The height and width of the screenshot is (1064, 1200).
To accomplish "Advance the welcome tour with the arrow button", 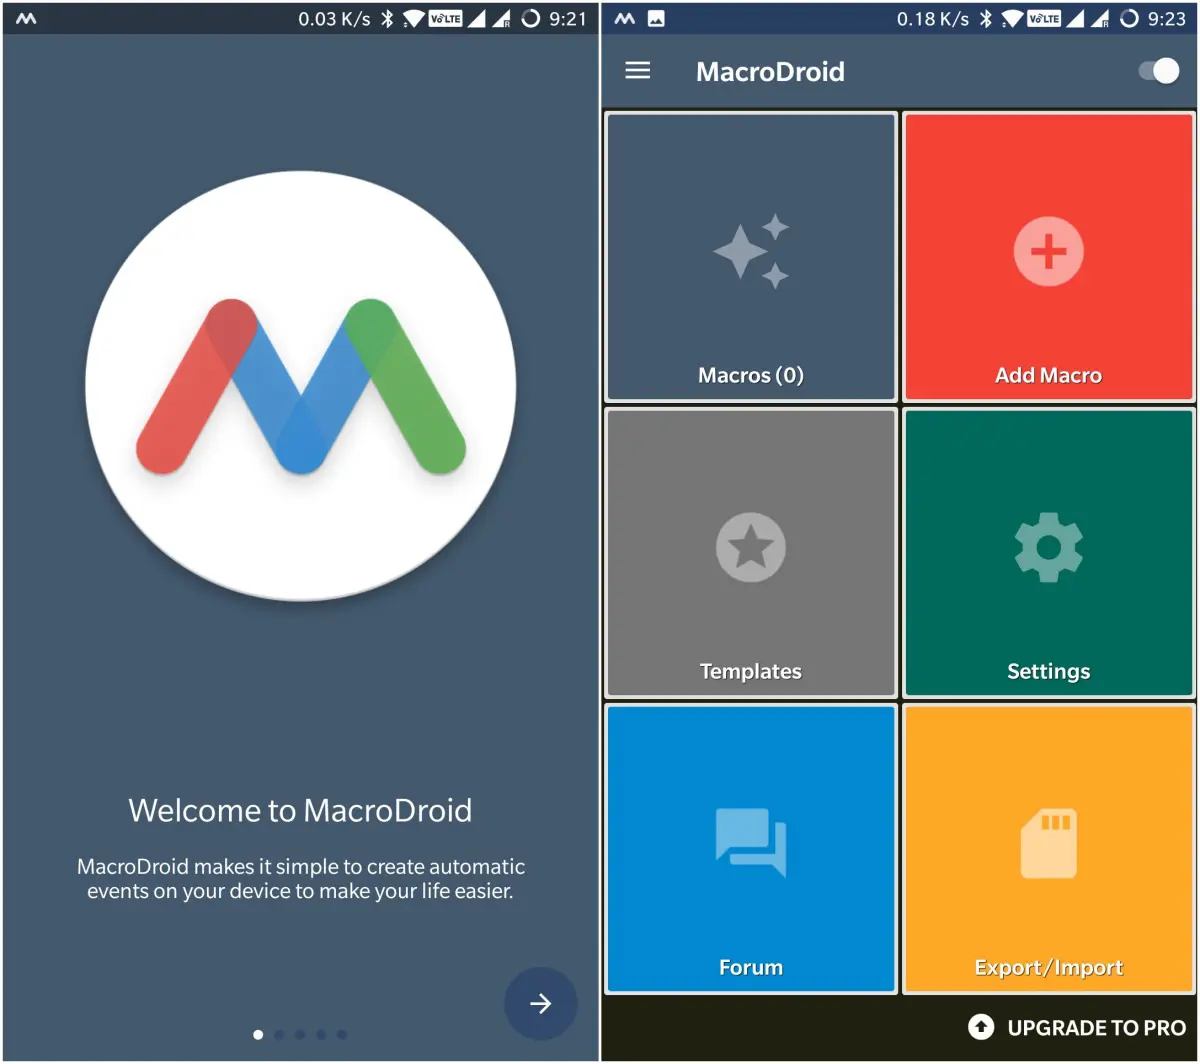I will coord(540,1003).
